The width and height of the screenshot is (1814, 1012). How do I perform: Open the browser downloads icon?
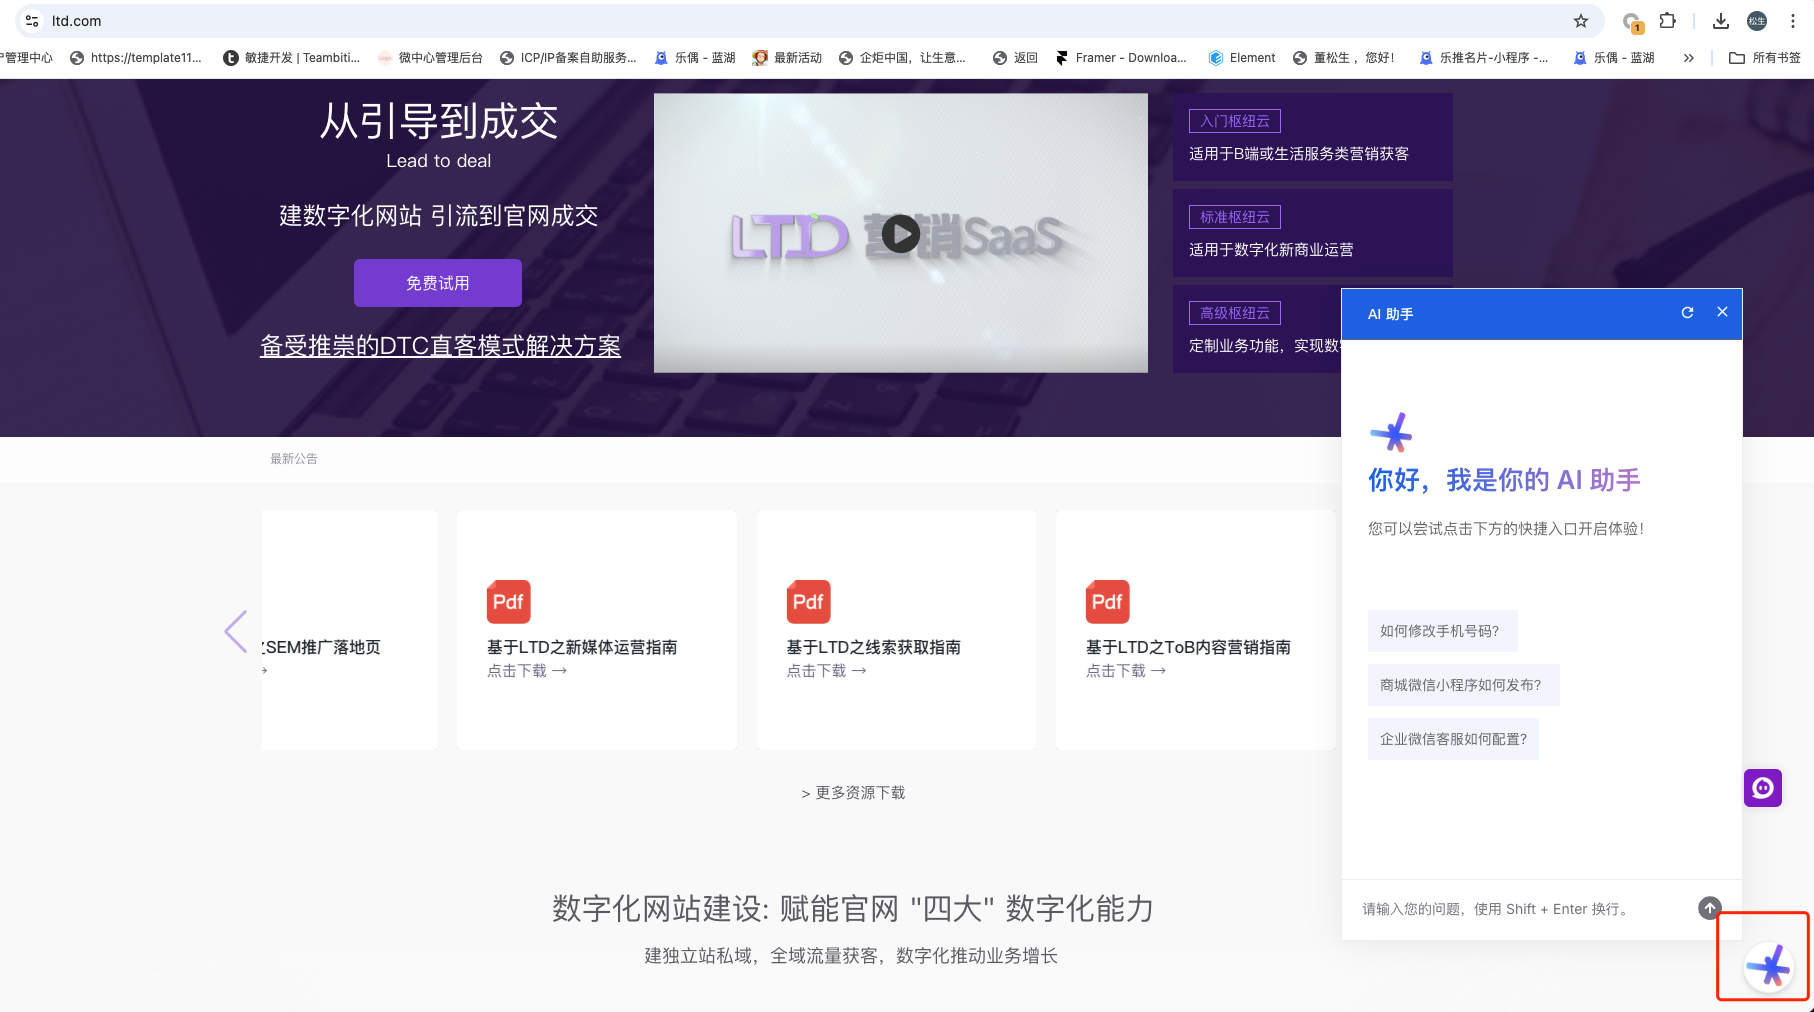[x=1721, y=21]
